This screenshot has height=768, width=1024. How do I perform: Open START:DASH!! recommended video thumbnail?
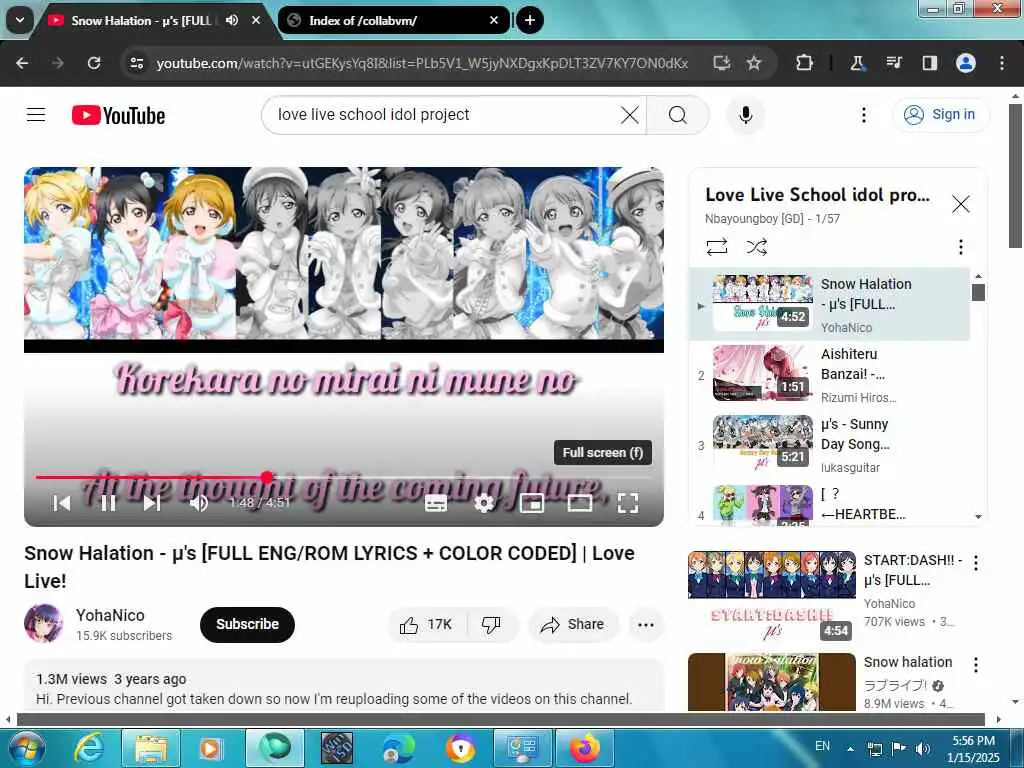772,596
